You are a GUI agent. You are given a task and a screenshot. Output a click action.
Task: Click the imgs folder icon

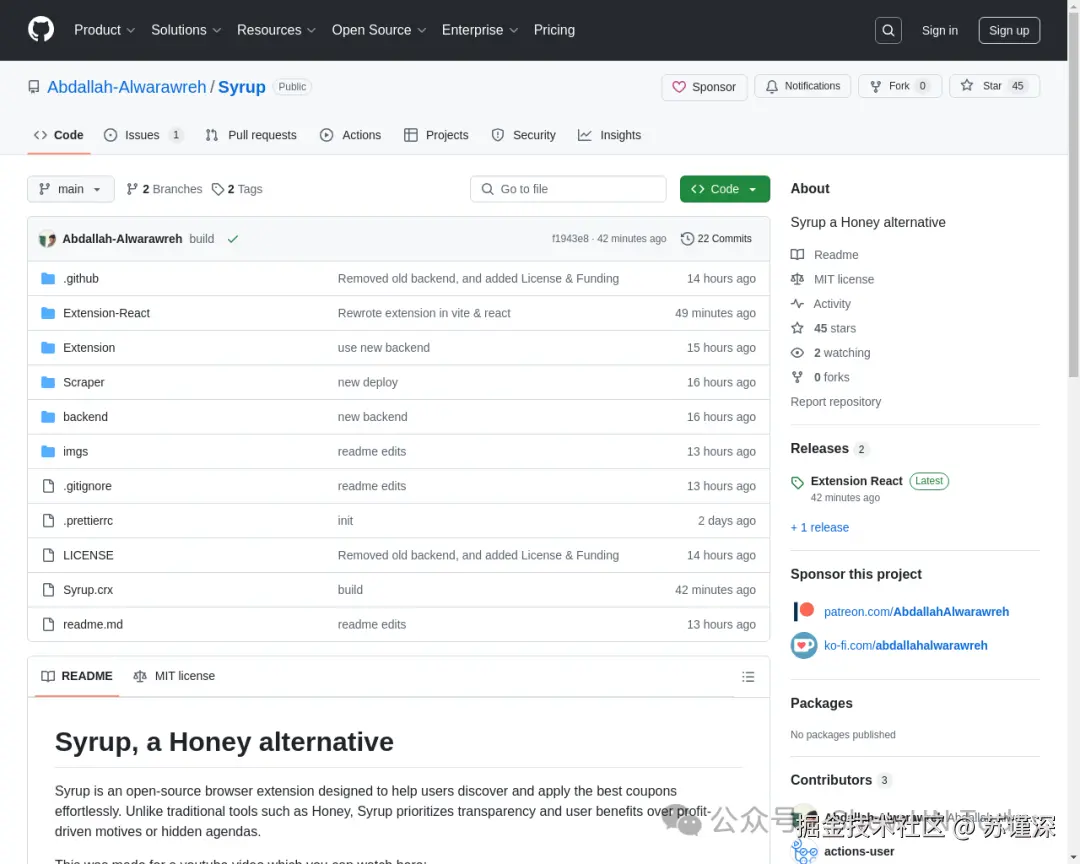pyautogui.click(x=48, y=451)
